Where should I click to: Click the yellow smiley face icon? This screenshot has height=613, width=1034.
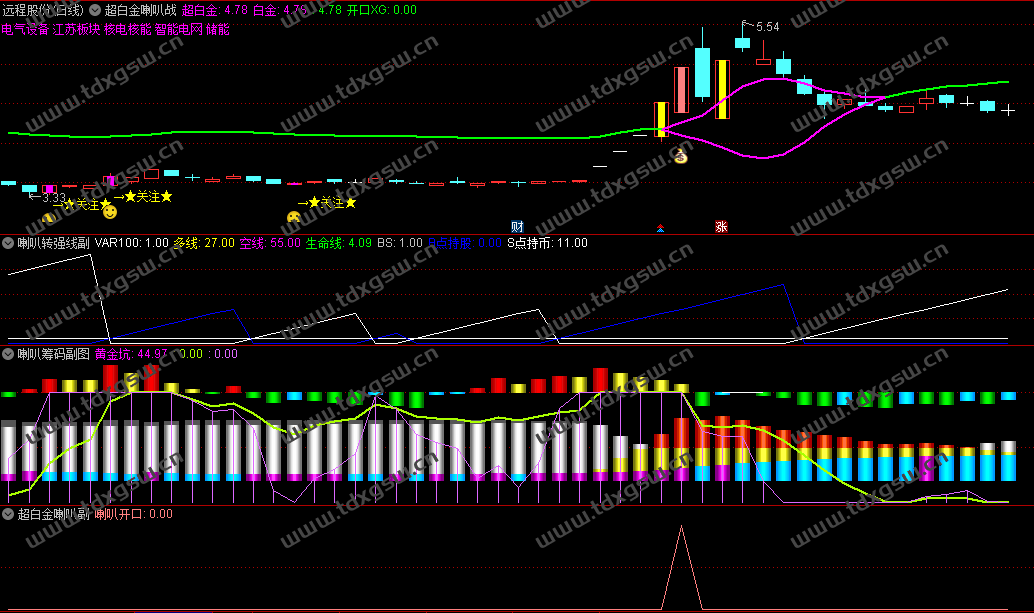[109, 212]
